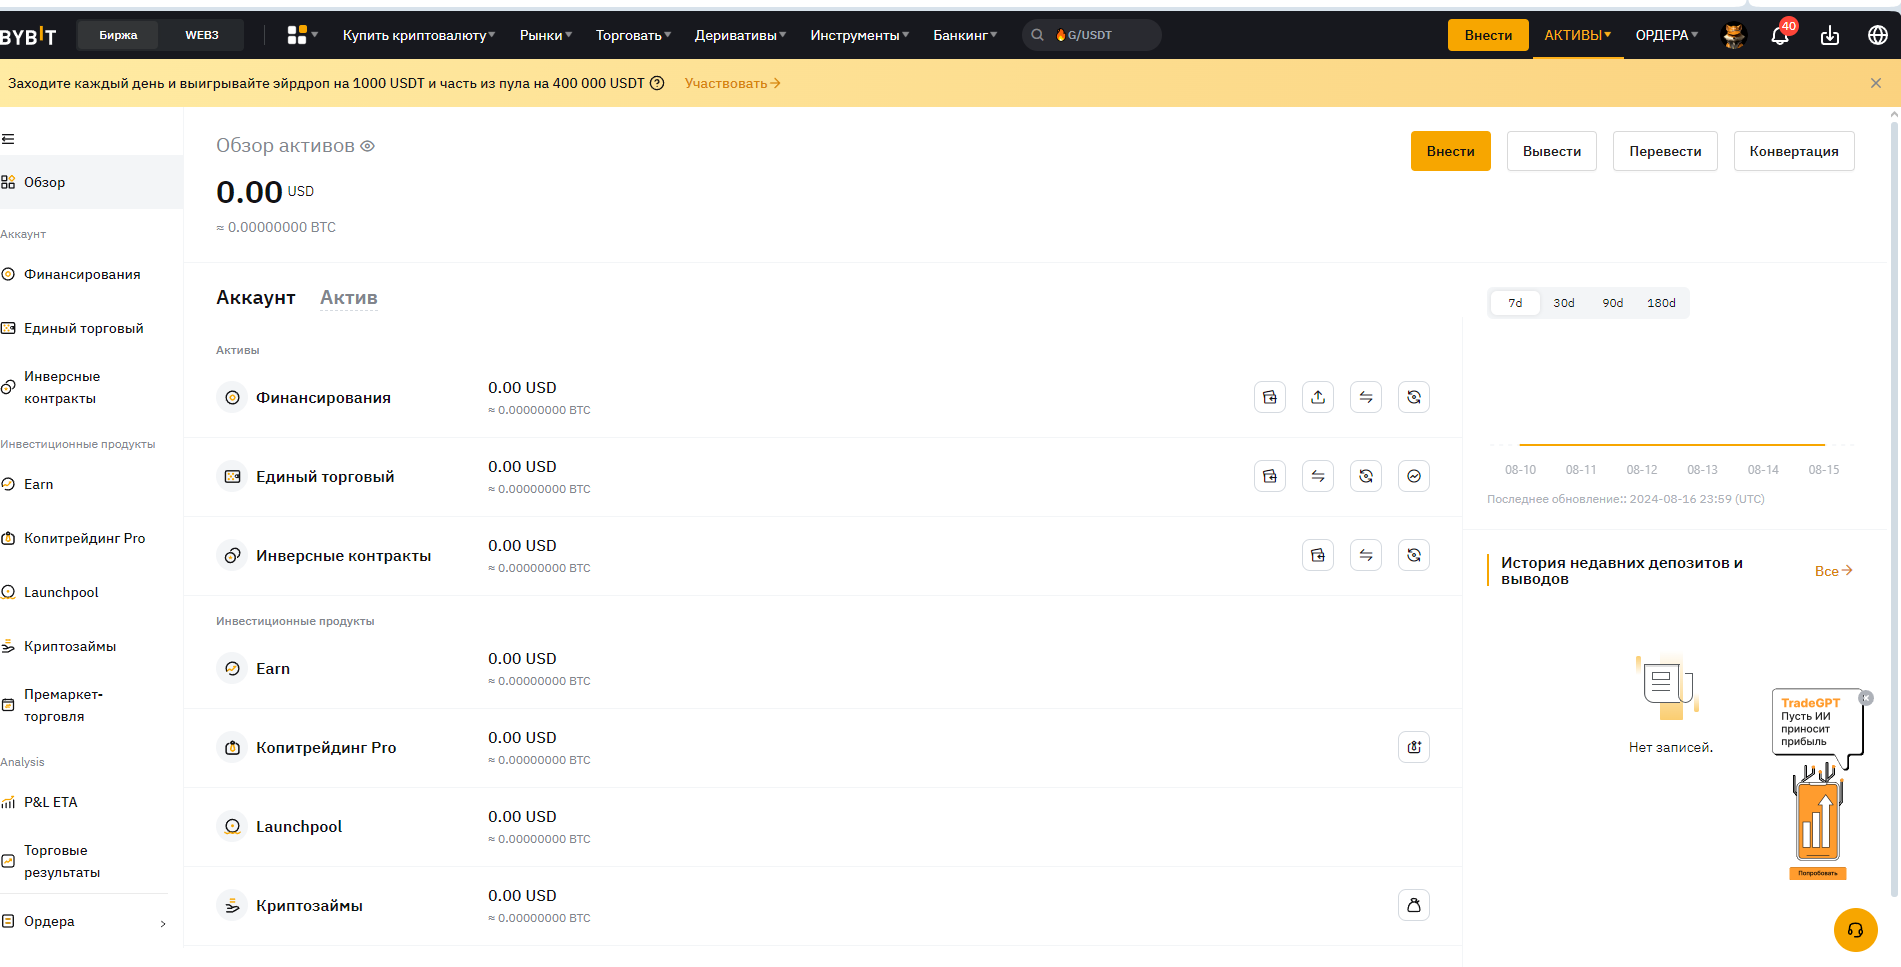Select the 90d chart range
This screenshot has height=967, width=1901.
(x=1613, y=303)
